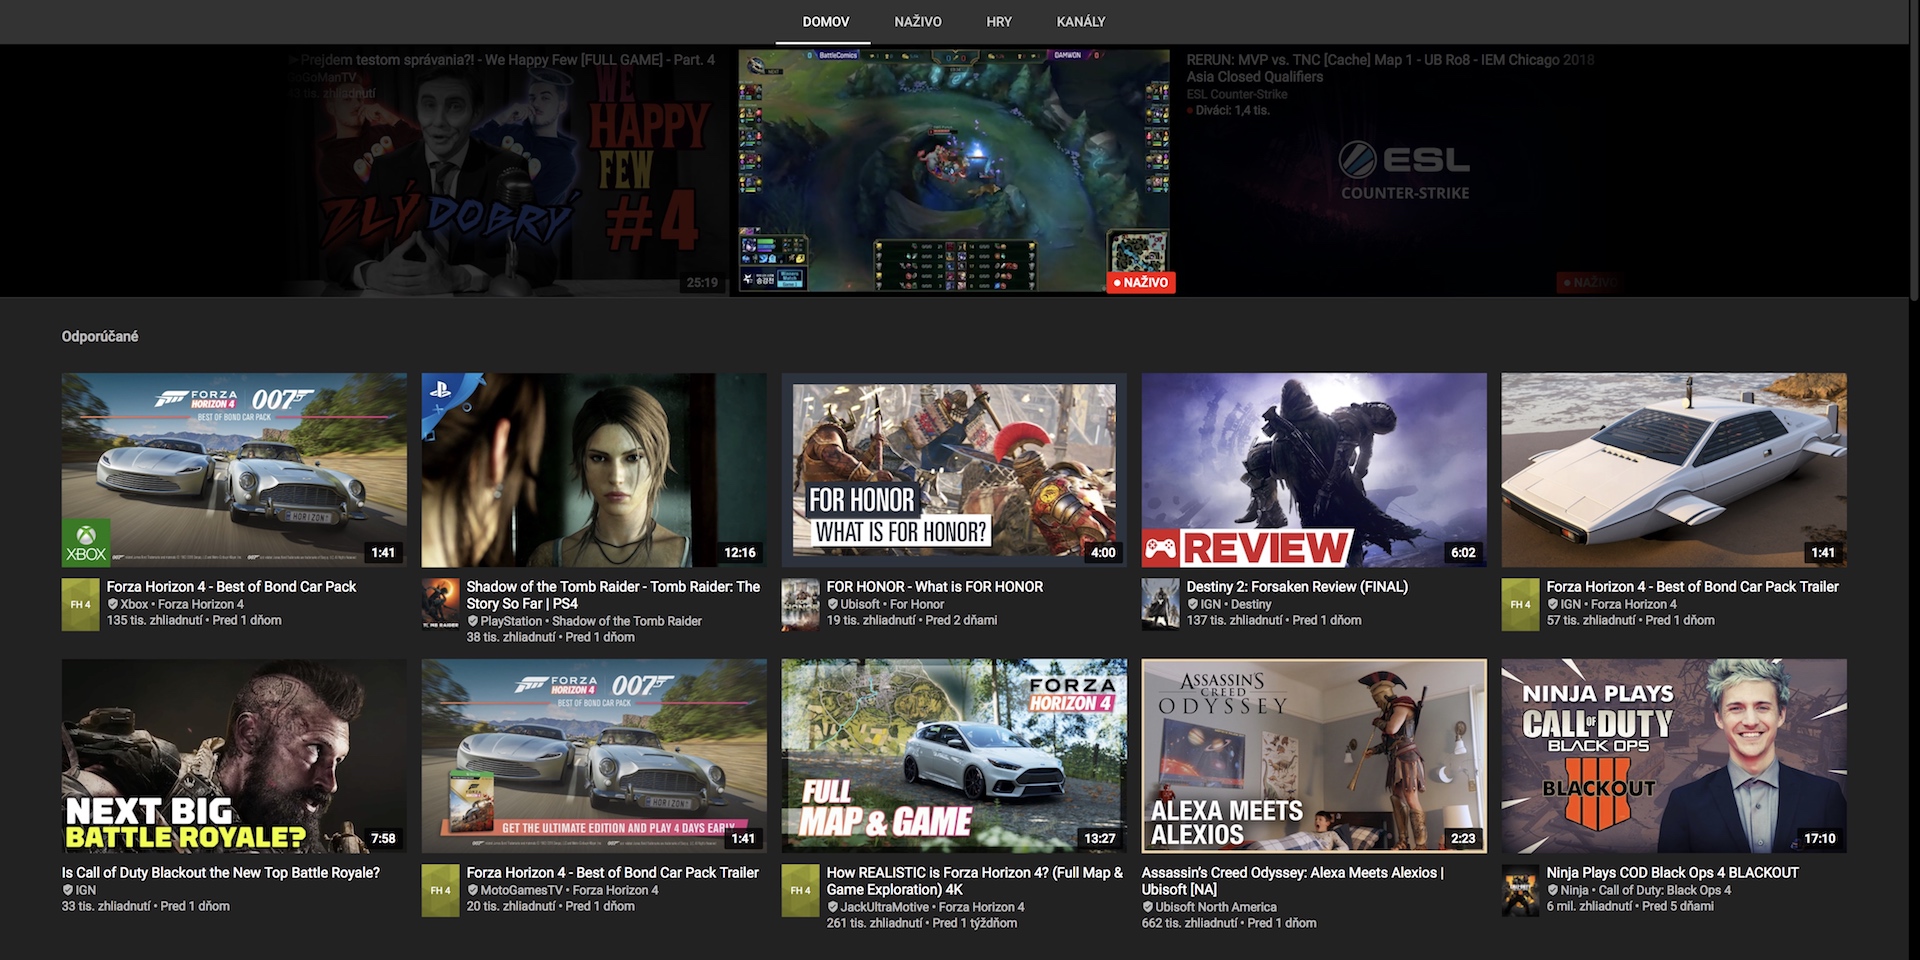The image size is (1920, 960).
Task: Play the 'What is For Honor?' thumbnail
Action: point(954,470)
